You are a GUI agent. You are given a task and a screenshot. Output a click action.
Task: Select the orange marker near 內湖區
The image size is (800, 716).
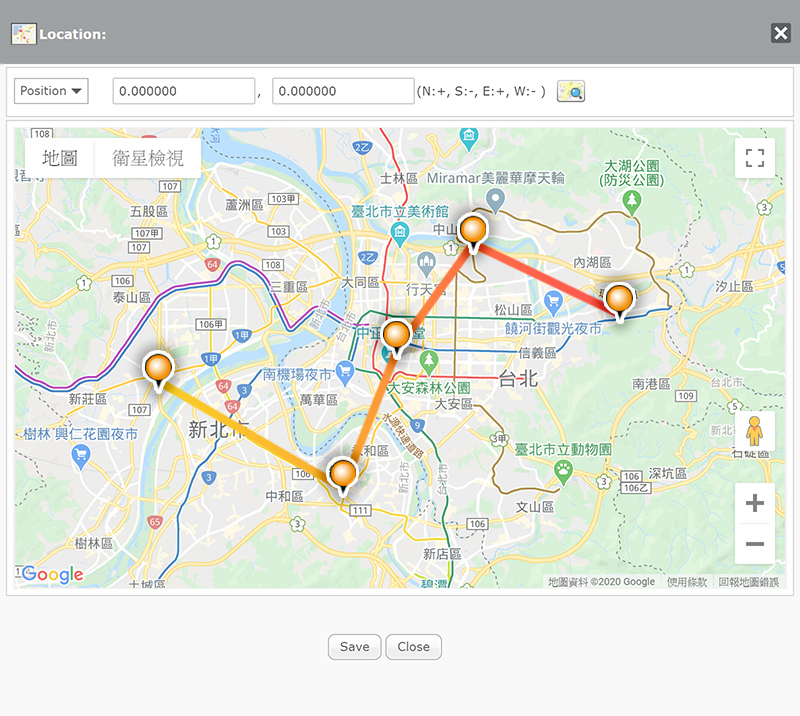pos(619,302)
